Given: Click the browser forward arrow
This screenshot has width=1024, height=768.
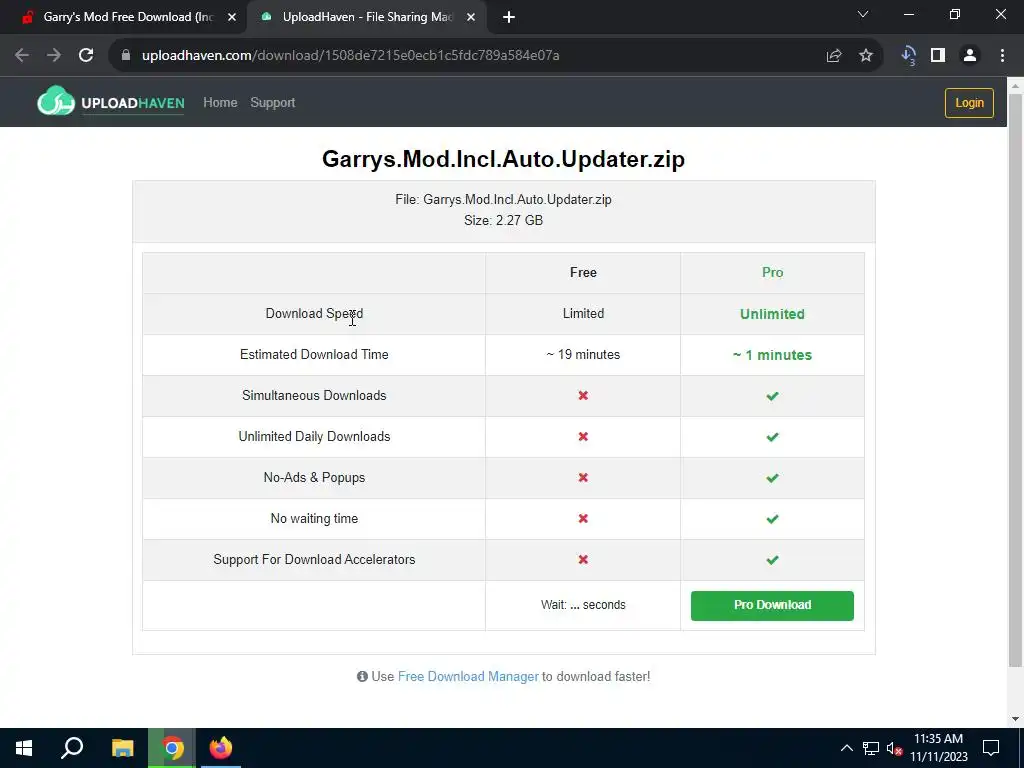Looking at the screenshot, I should [54, 56].
